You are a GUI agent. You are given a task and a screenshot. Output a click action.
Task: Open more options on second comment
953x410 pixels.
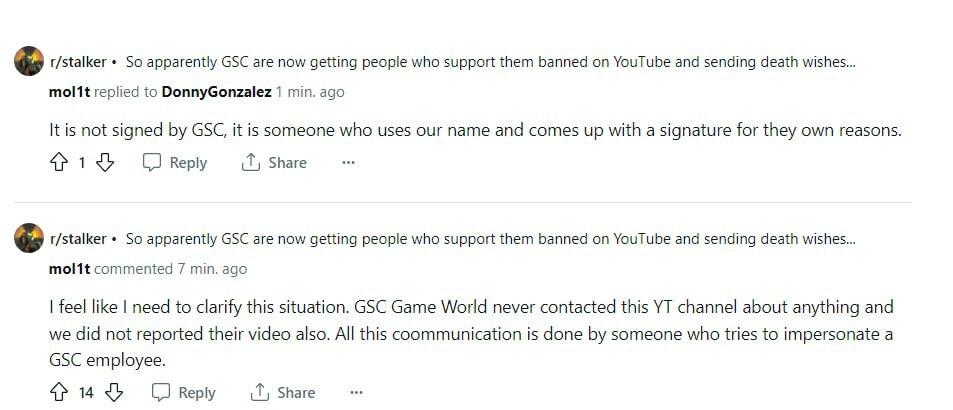(357, 393)
